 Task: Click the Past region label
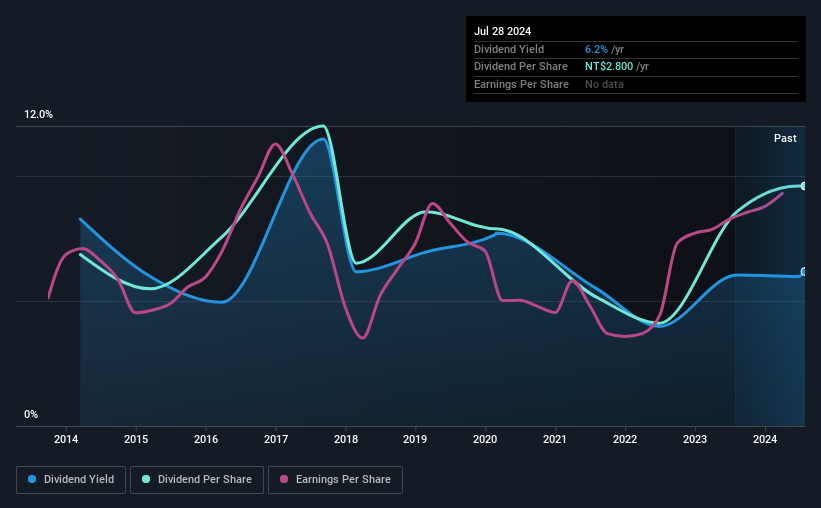coord(785,138)
